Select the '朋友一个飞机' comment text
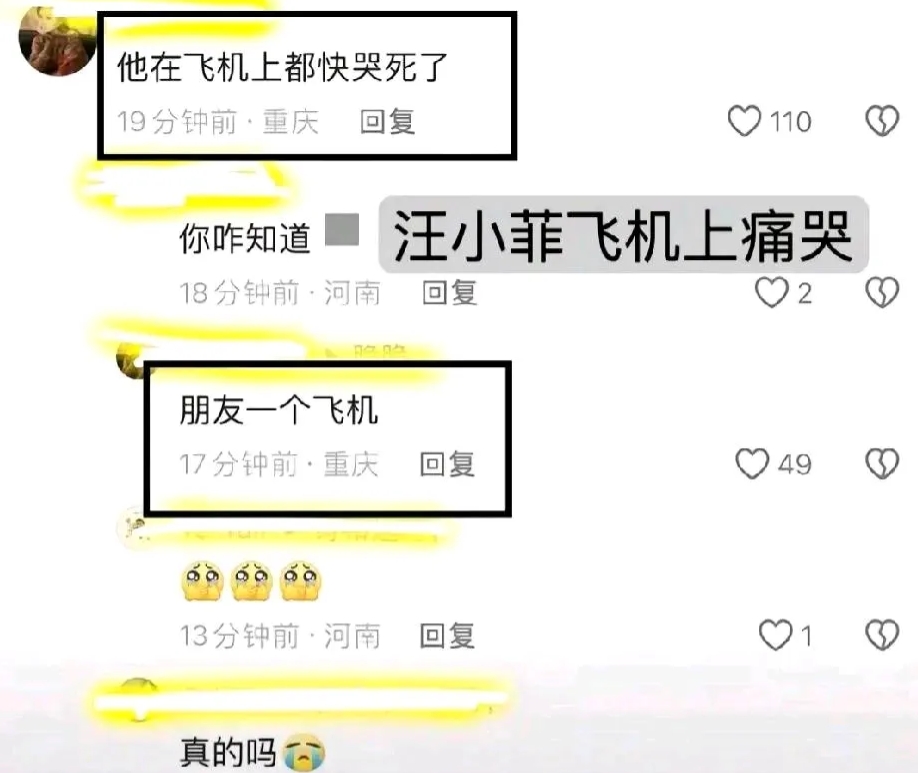This screenshot has width=918, height=773. point(279,410)
